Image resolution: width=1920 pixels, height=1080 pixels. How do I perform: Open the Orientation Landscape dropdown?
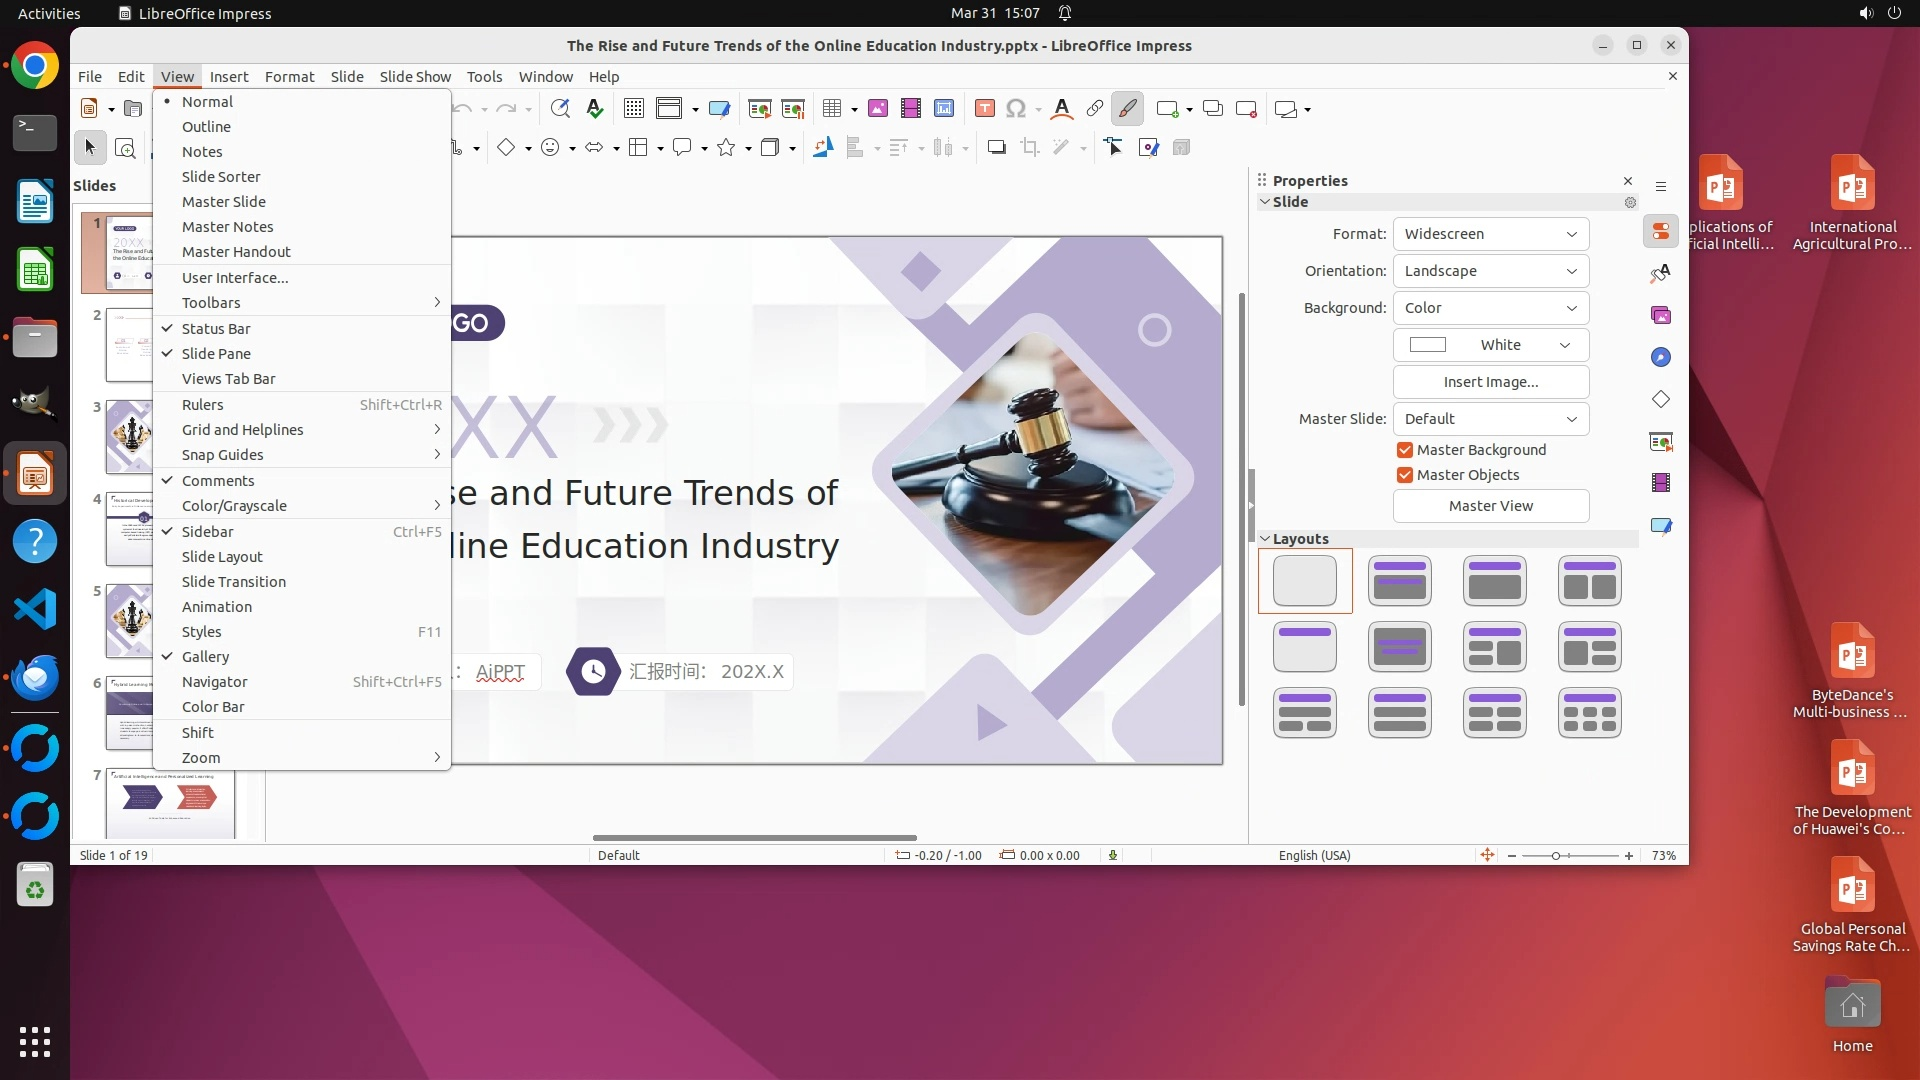click(x=1490, y=271)
